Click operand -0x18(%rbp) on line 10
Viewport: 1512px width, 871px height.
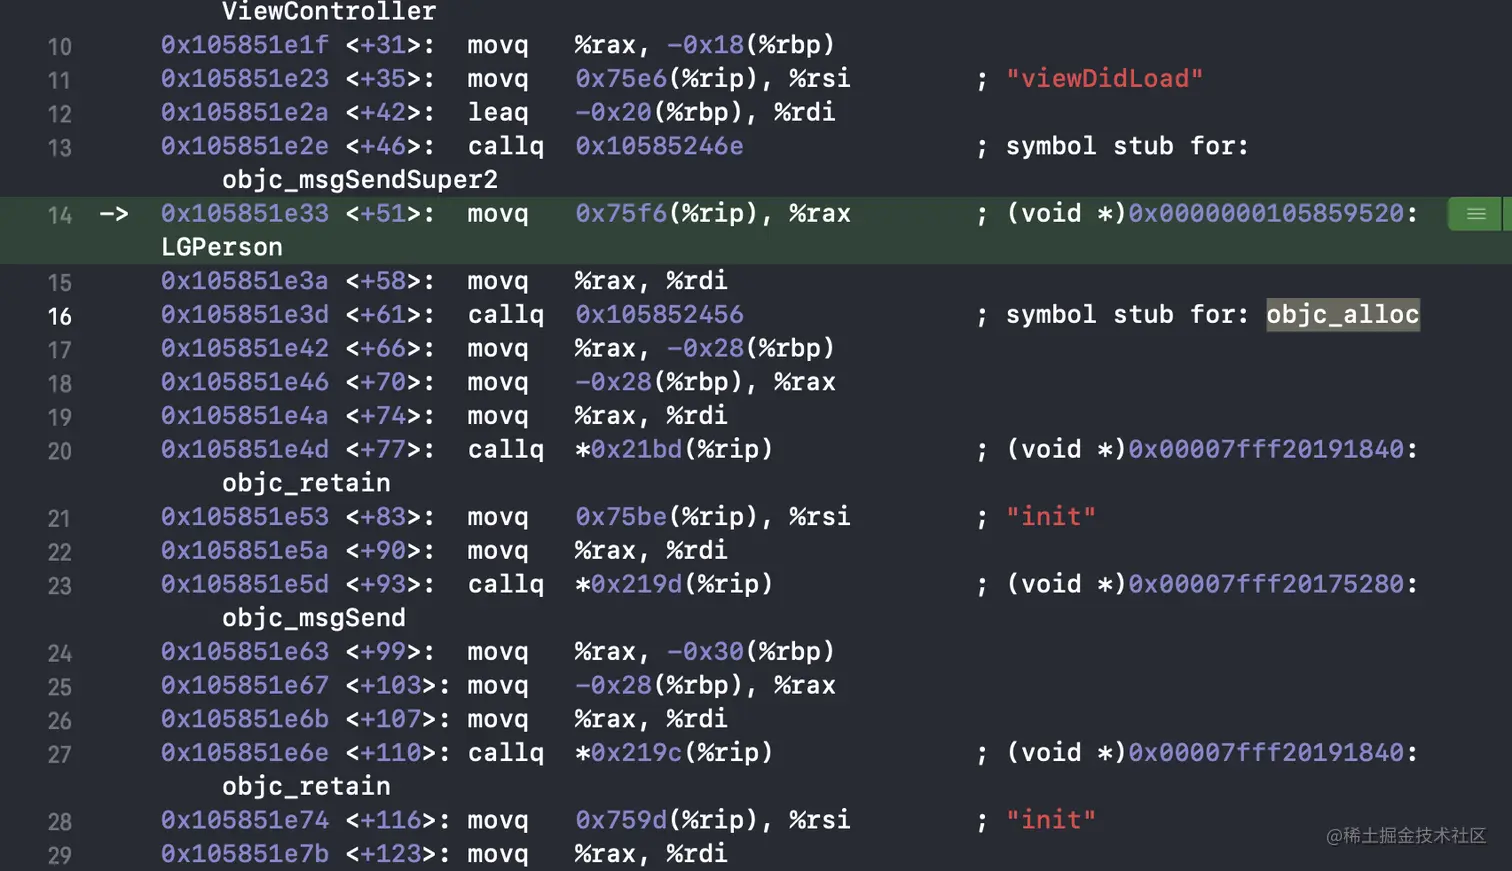pyautogui.click(x=750, y=45)
